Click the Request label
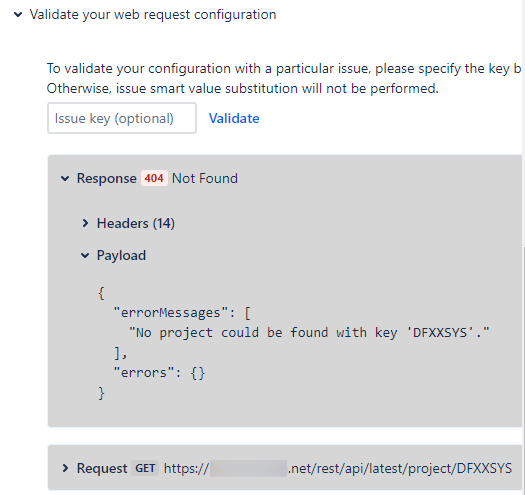The width and height of the screenshot is (525, 495). (x=102, y=468)
